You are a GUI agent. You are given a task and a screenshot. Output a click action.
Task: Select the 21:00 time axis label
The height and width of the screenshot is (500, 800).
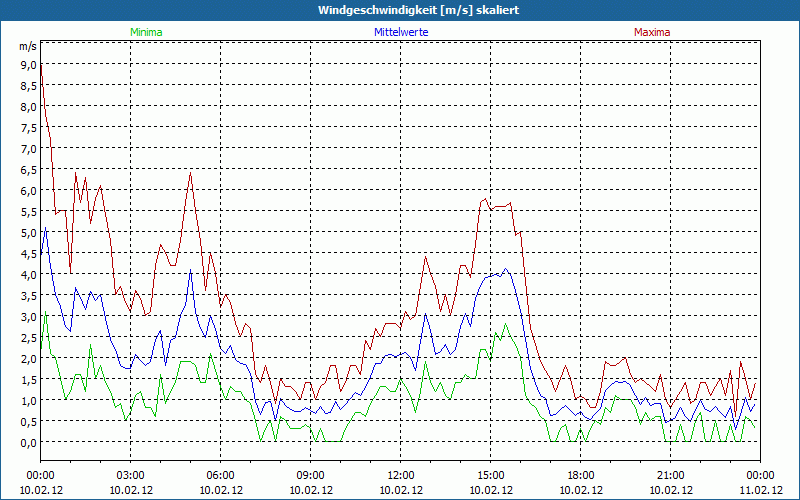671,475
